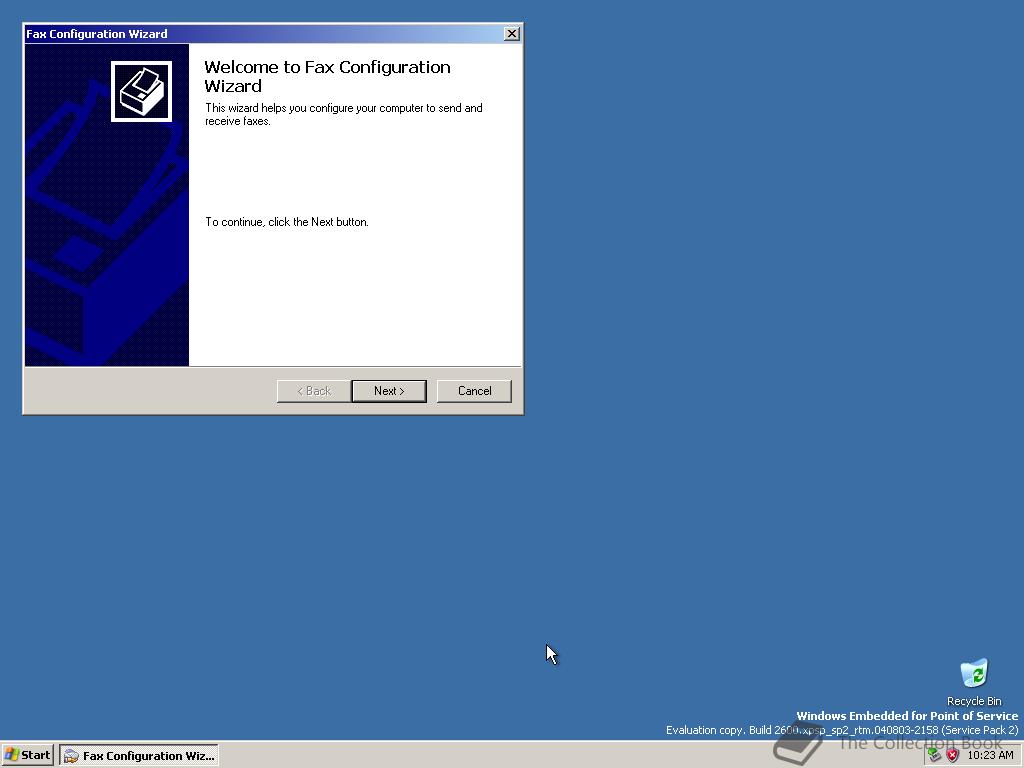Close the Fax Configuration Wizard window
Viewport: 1024px width, 768px height.
(x=512, y=34)
